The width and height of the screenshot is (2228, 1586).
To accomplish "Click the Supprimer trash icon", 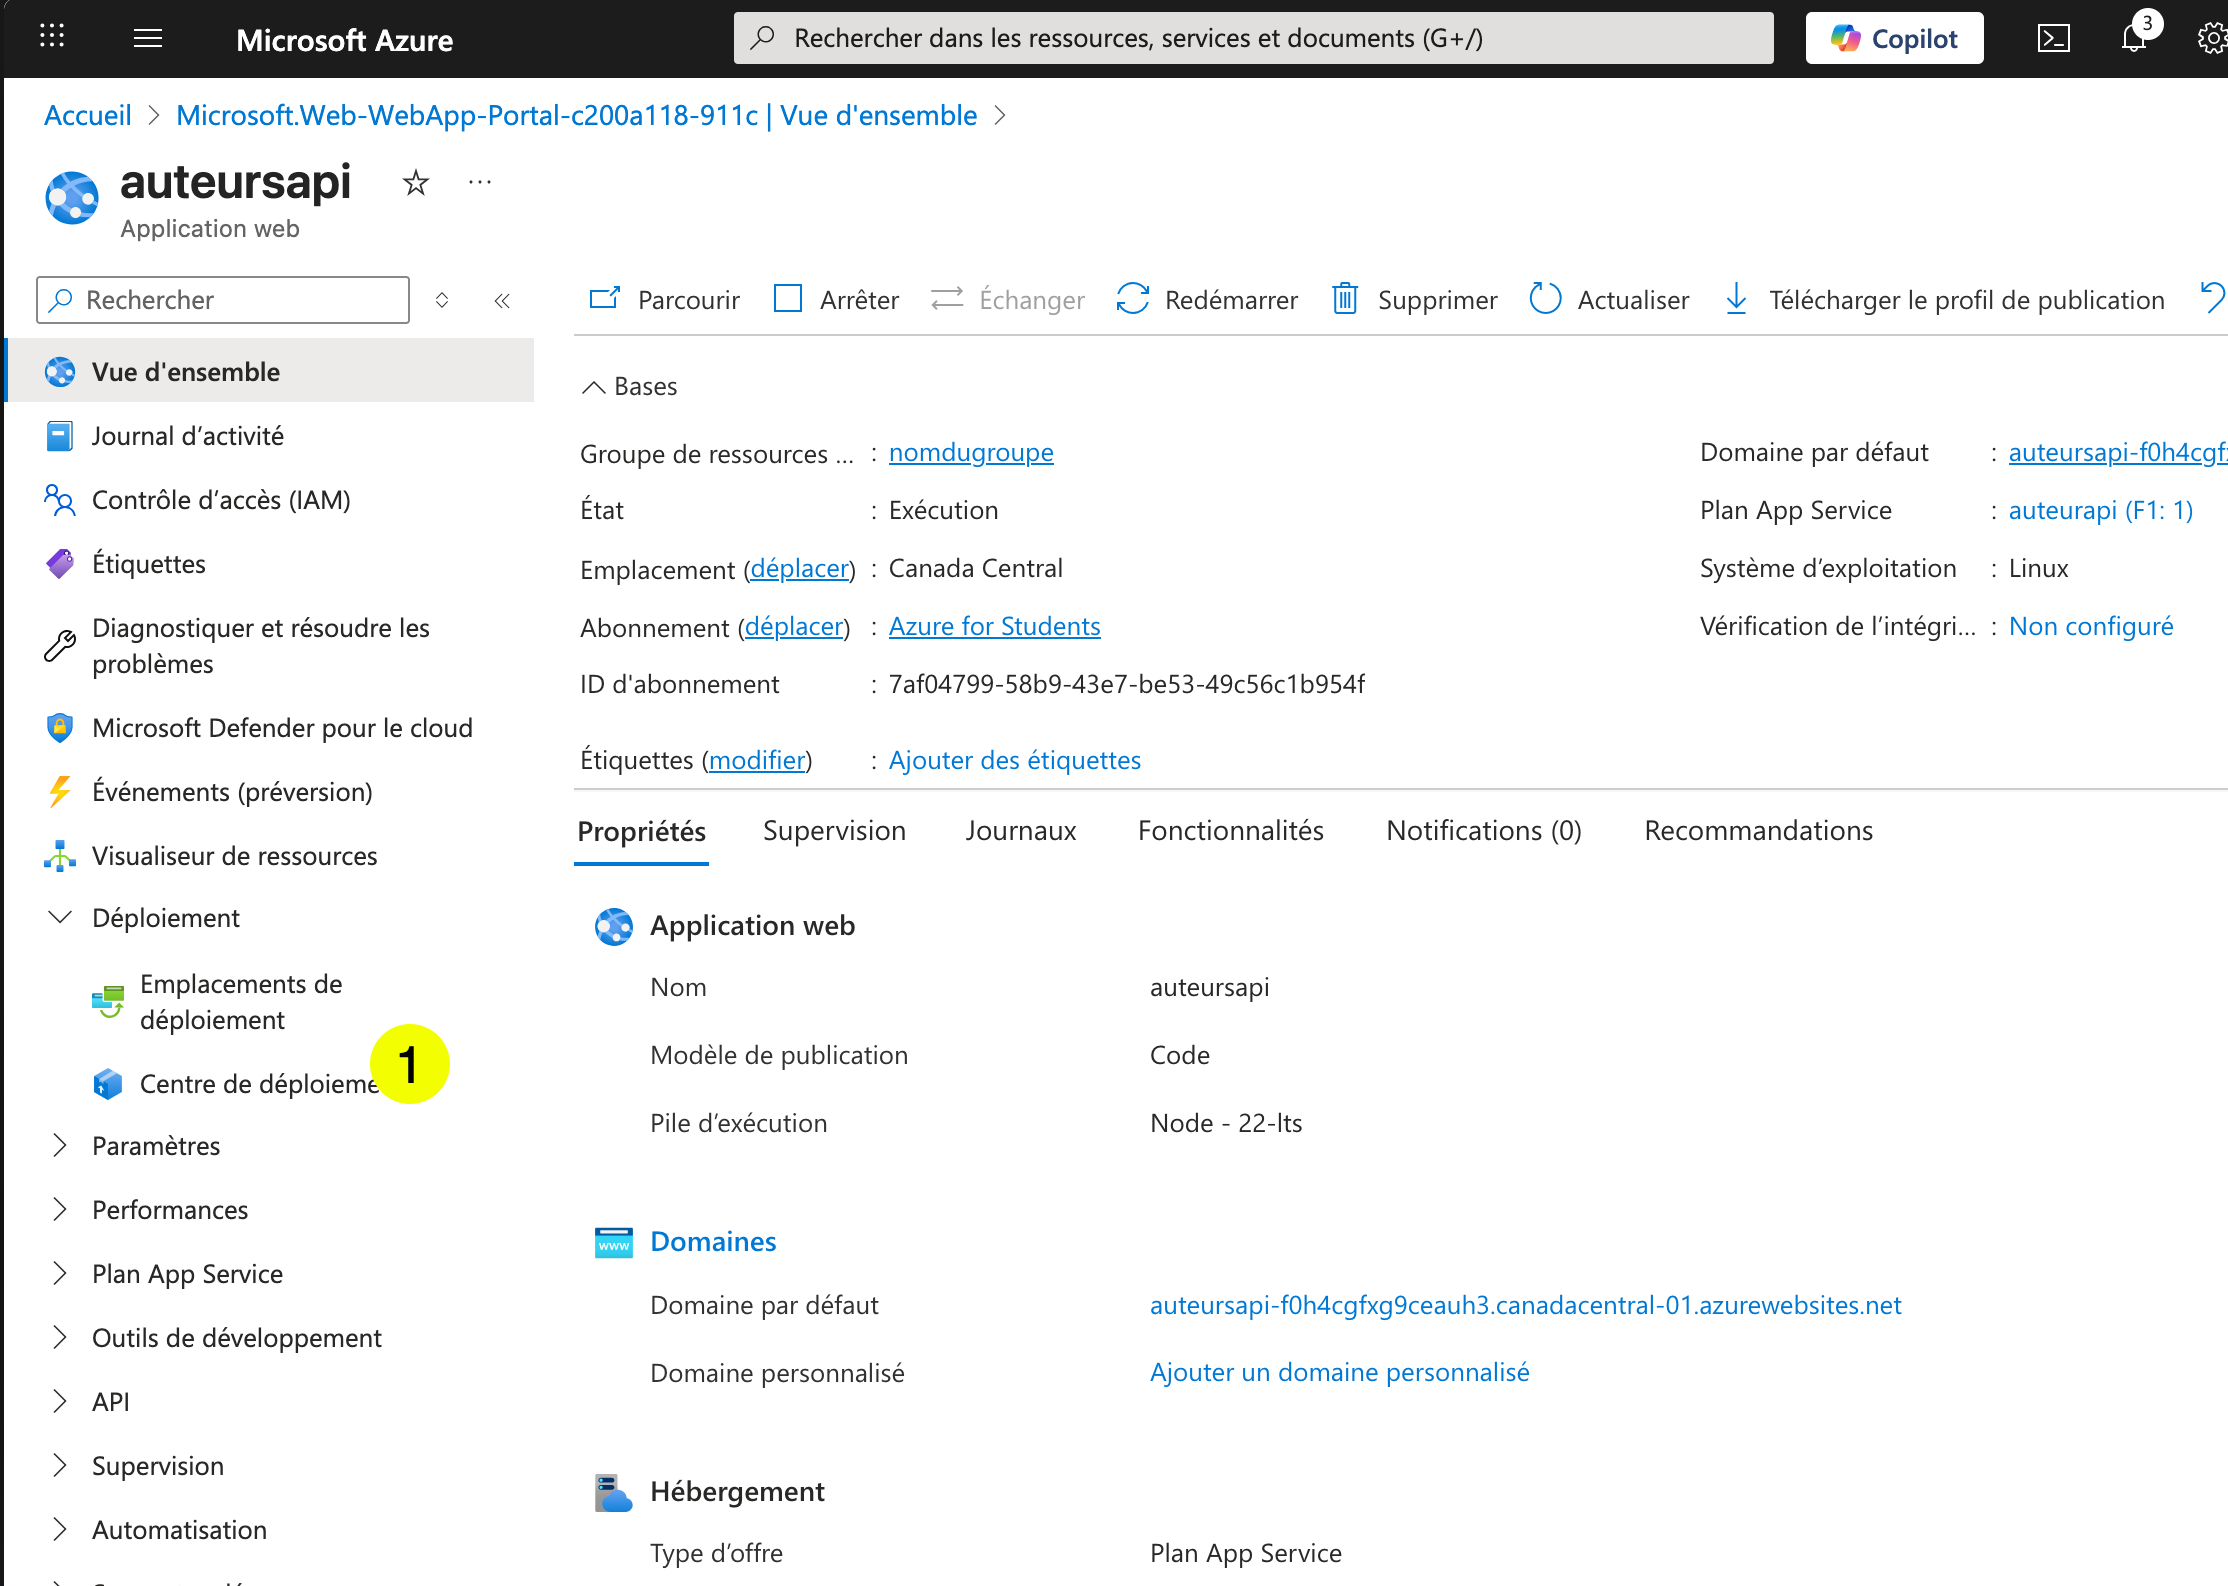I will 1346,299.
